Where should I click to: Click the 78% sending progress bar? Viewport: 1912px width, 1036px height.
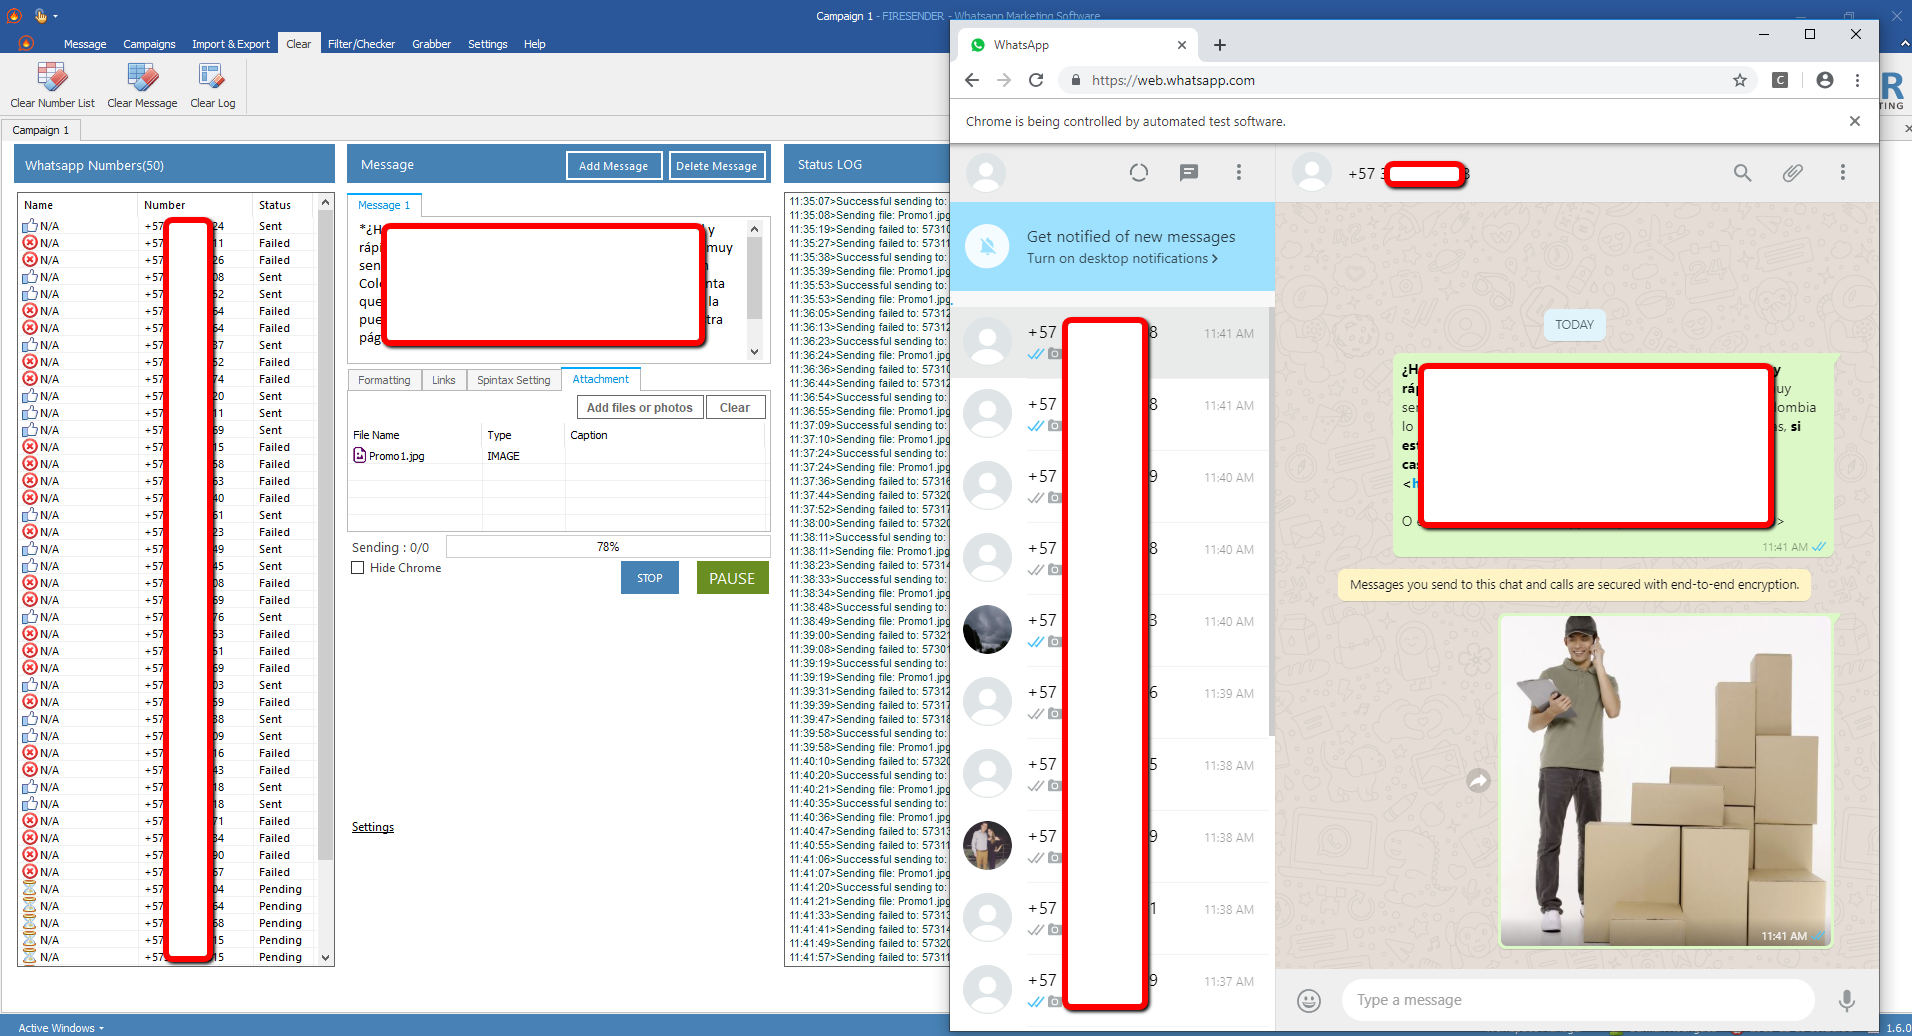click(x=608, y=547)
